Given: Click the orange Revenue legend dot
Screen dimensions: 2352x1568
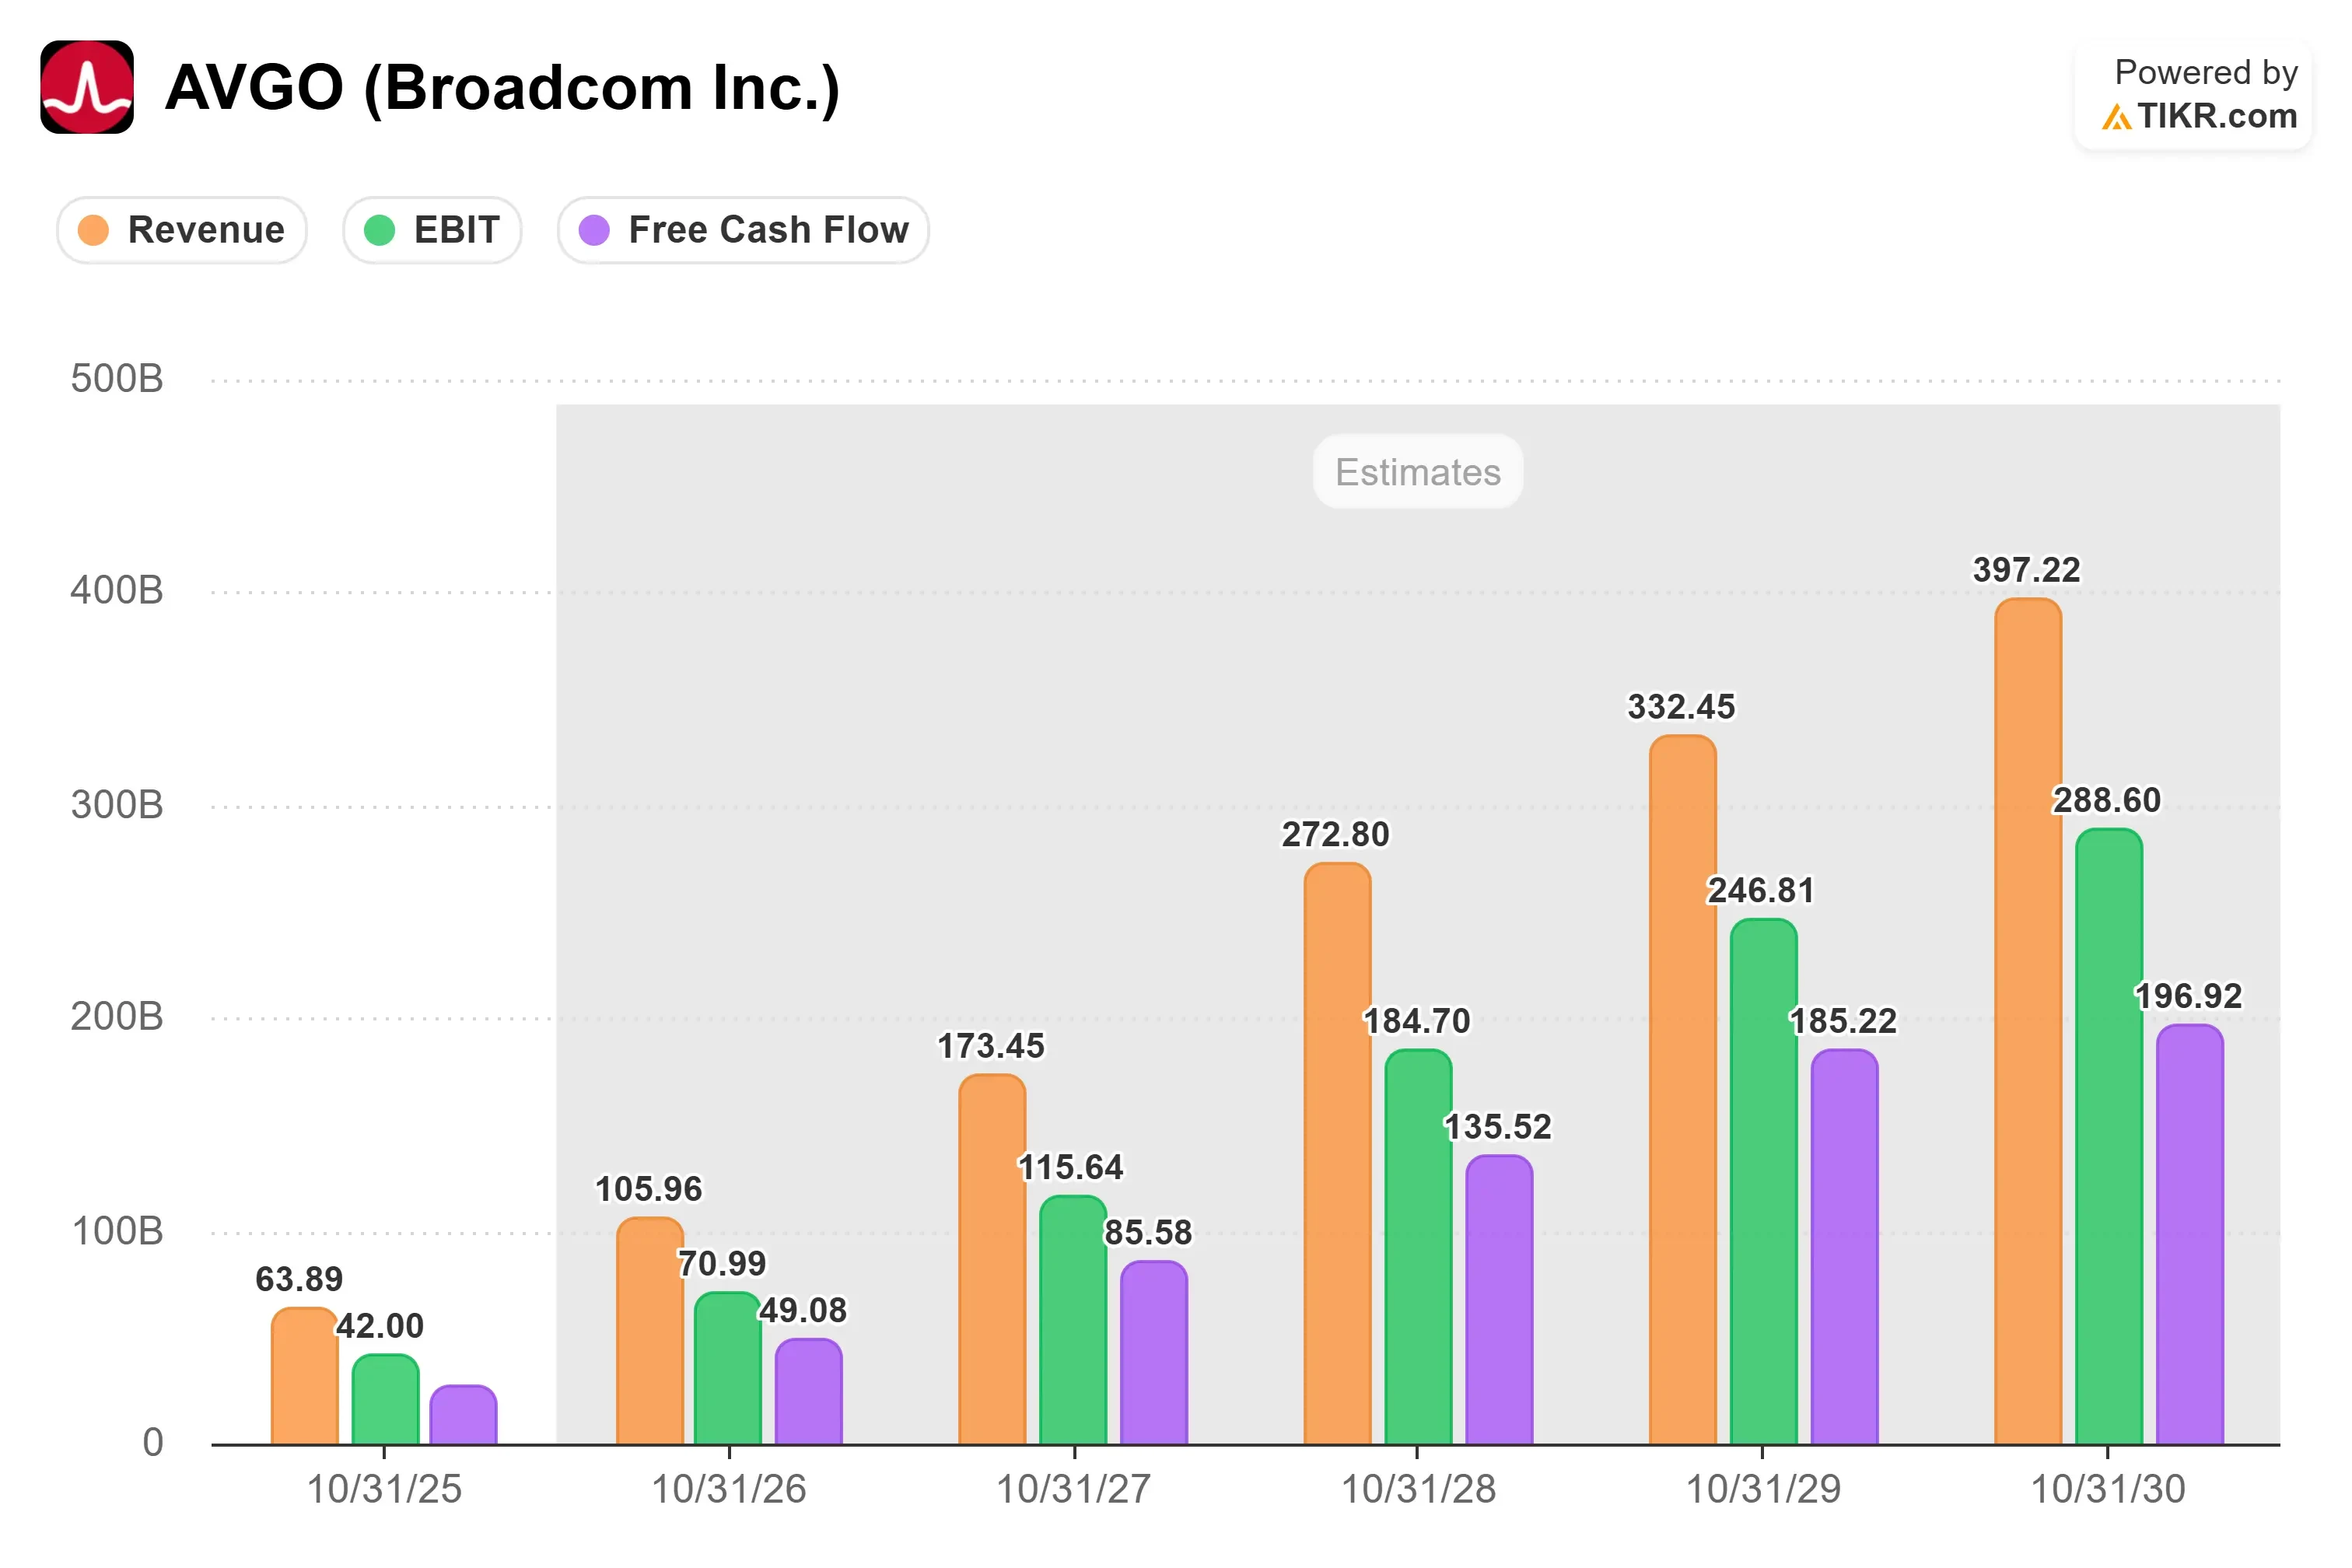Looking at the screenshot, I should pos(93,230).
